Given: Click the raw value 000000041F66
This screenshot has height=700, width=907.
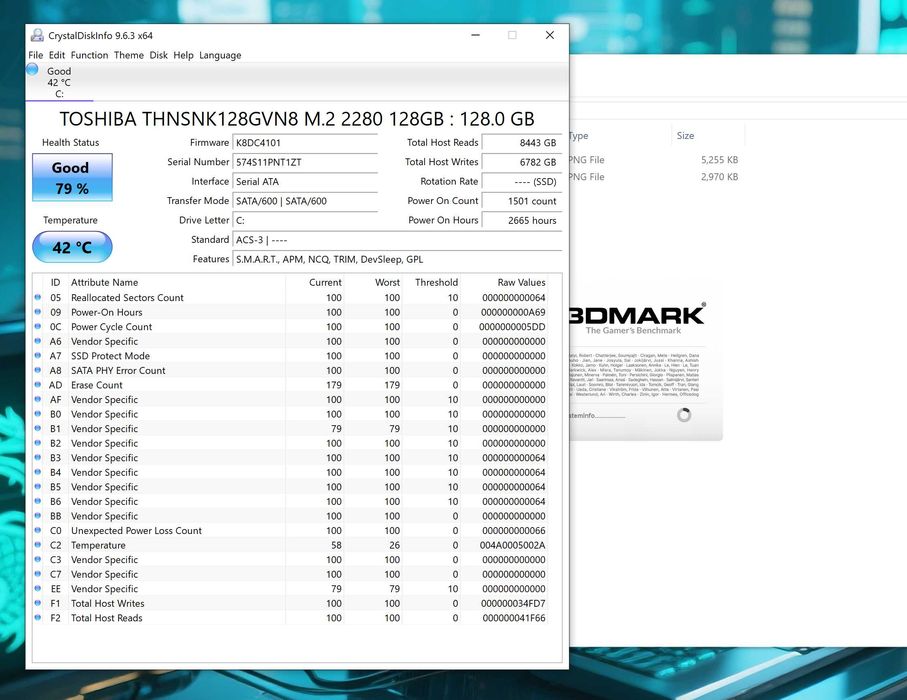Looking at the screenshot, I should click(514, 618).
